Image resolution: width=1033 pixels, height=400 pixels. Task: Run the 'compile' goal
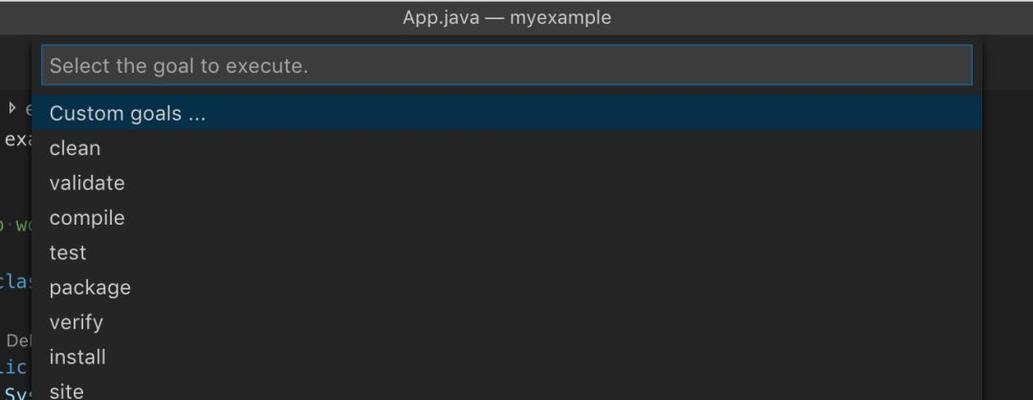click(x=507, y=218)
